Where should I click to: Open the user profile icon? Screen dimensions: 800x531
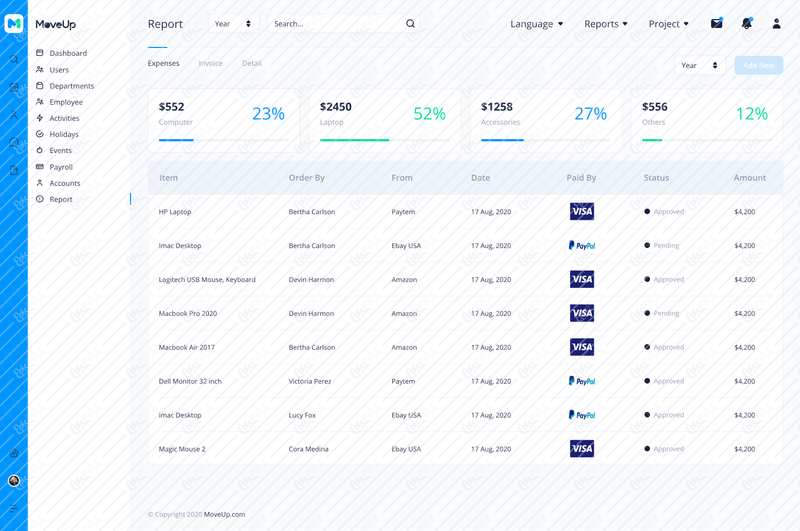point(777,23)
